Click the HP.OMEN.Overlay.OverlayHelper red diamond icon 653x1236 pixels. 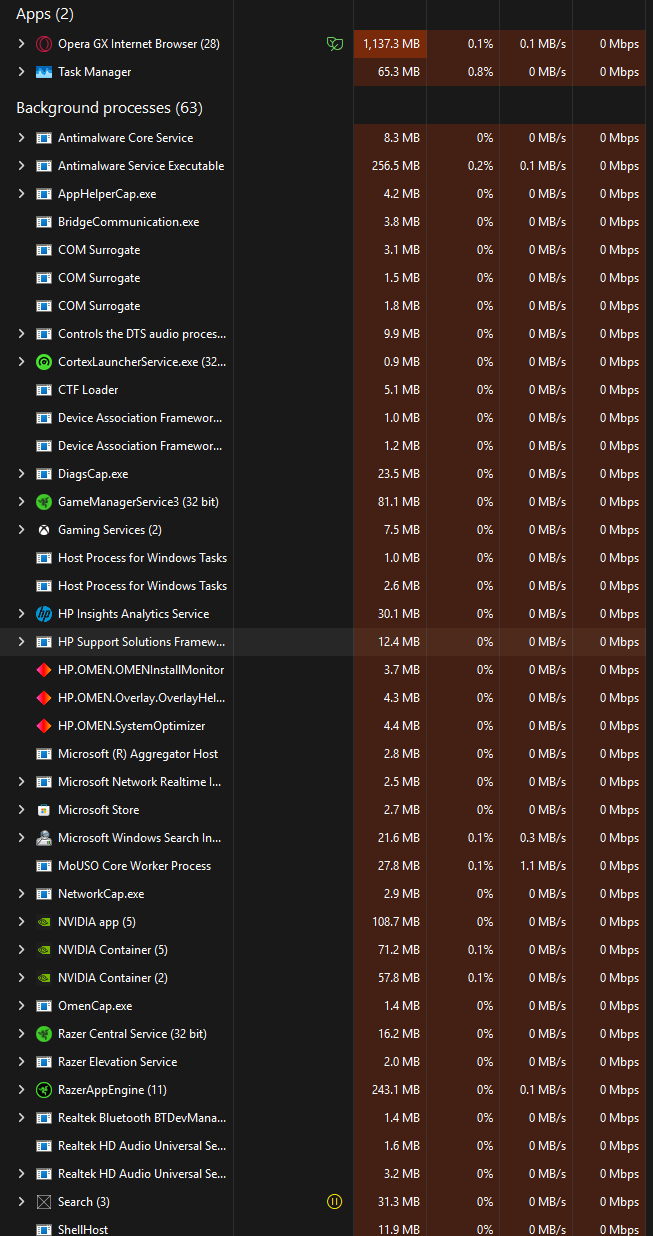pyautogui.click(x=44, y=698)
